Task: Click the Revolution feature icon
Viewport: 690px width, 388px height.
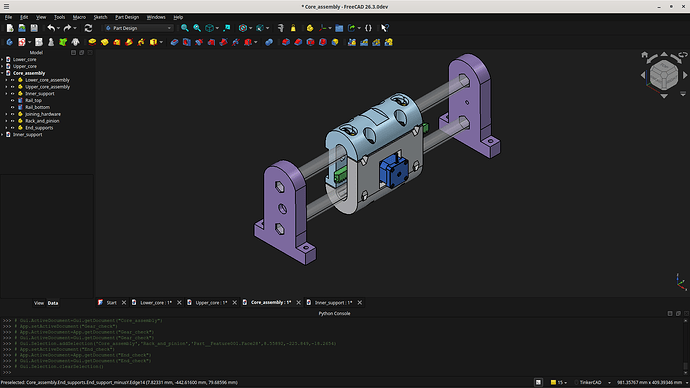Action: 104,42
